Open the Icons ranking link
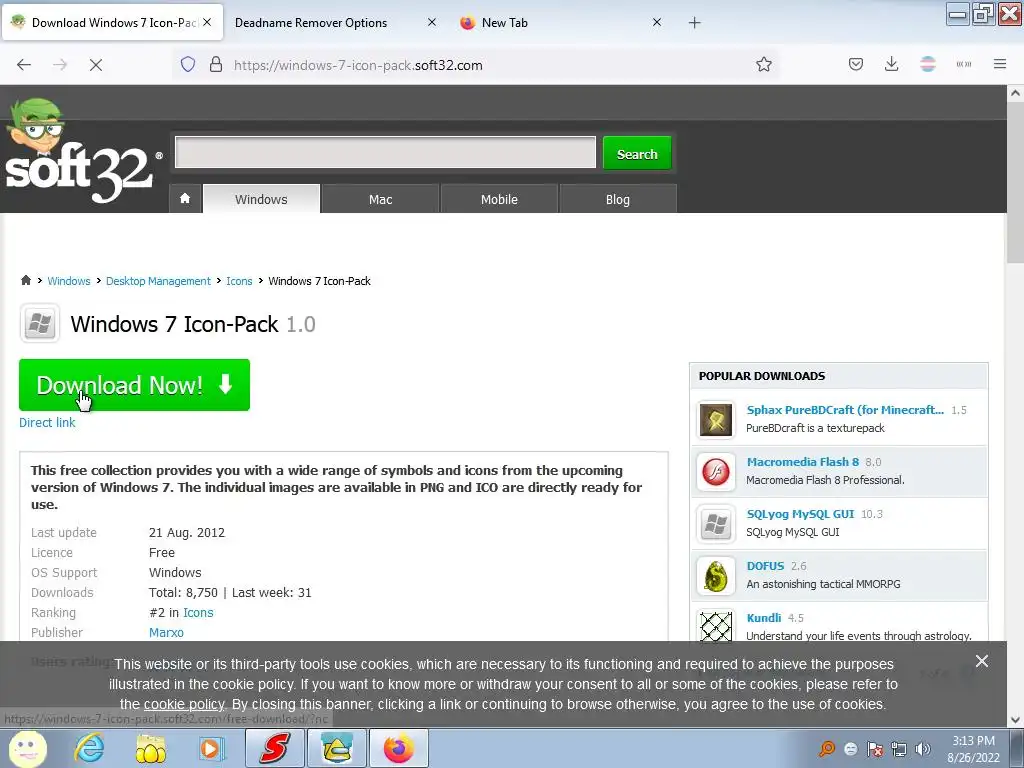 click(198, 613)
